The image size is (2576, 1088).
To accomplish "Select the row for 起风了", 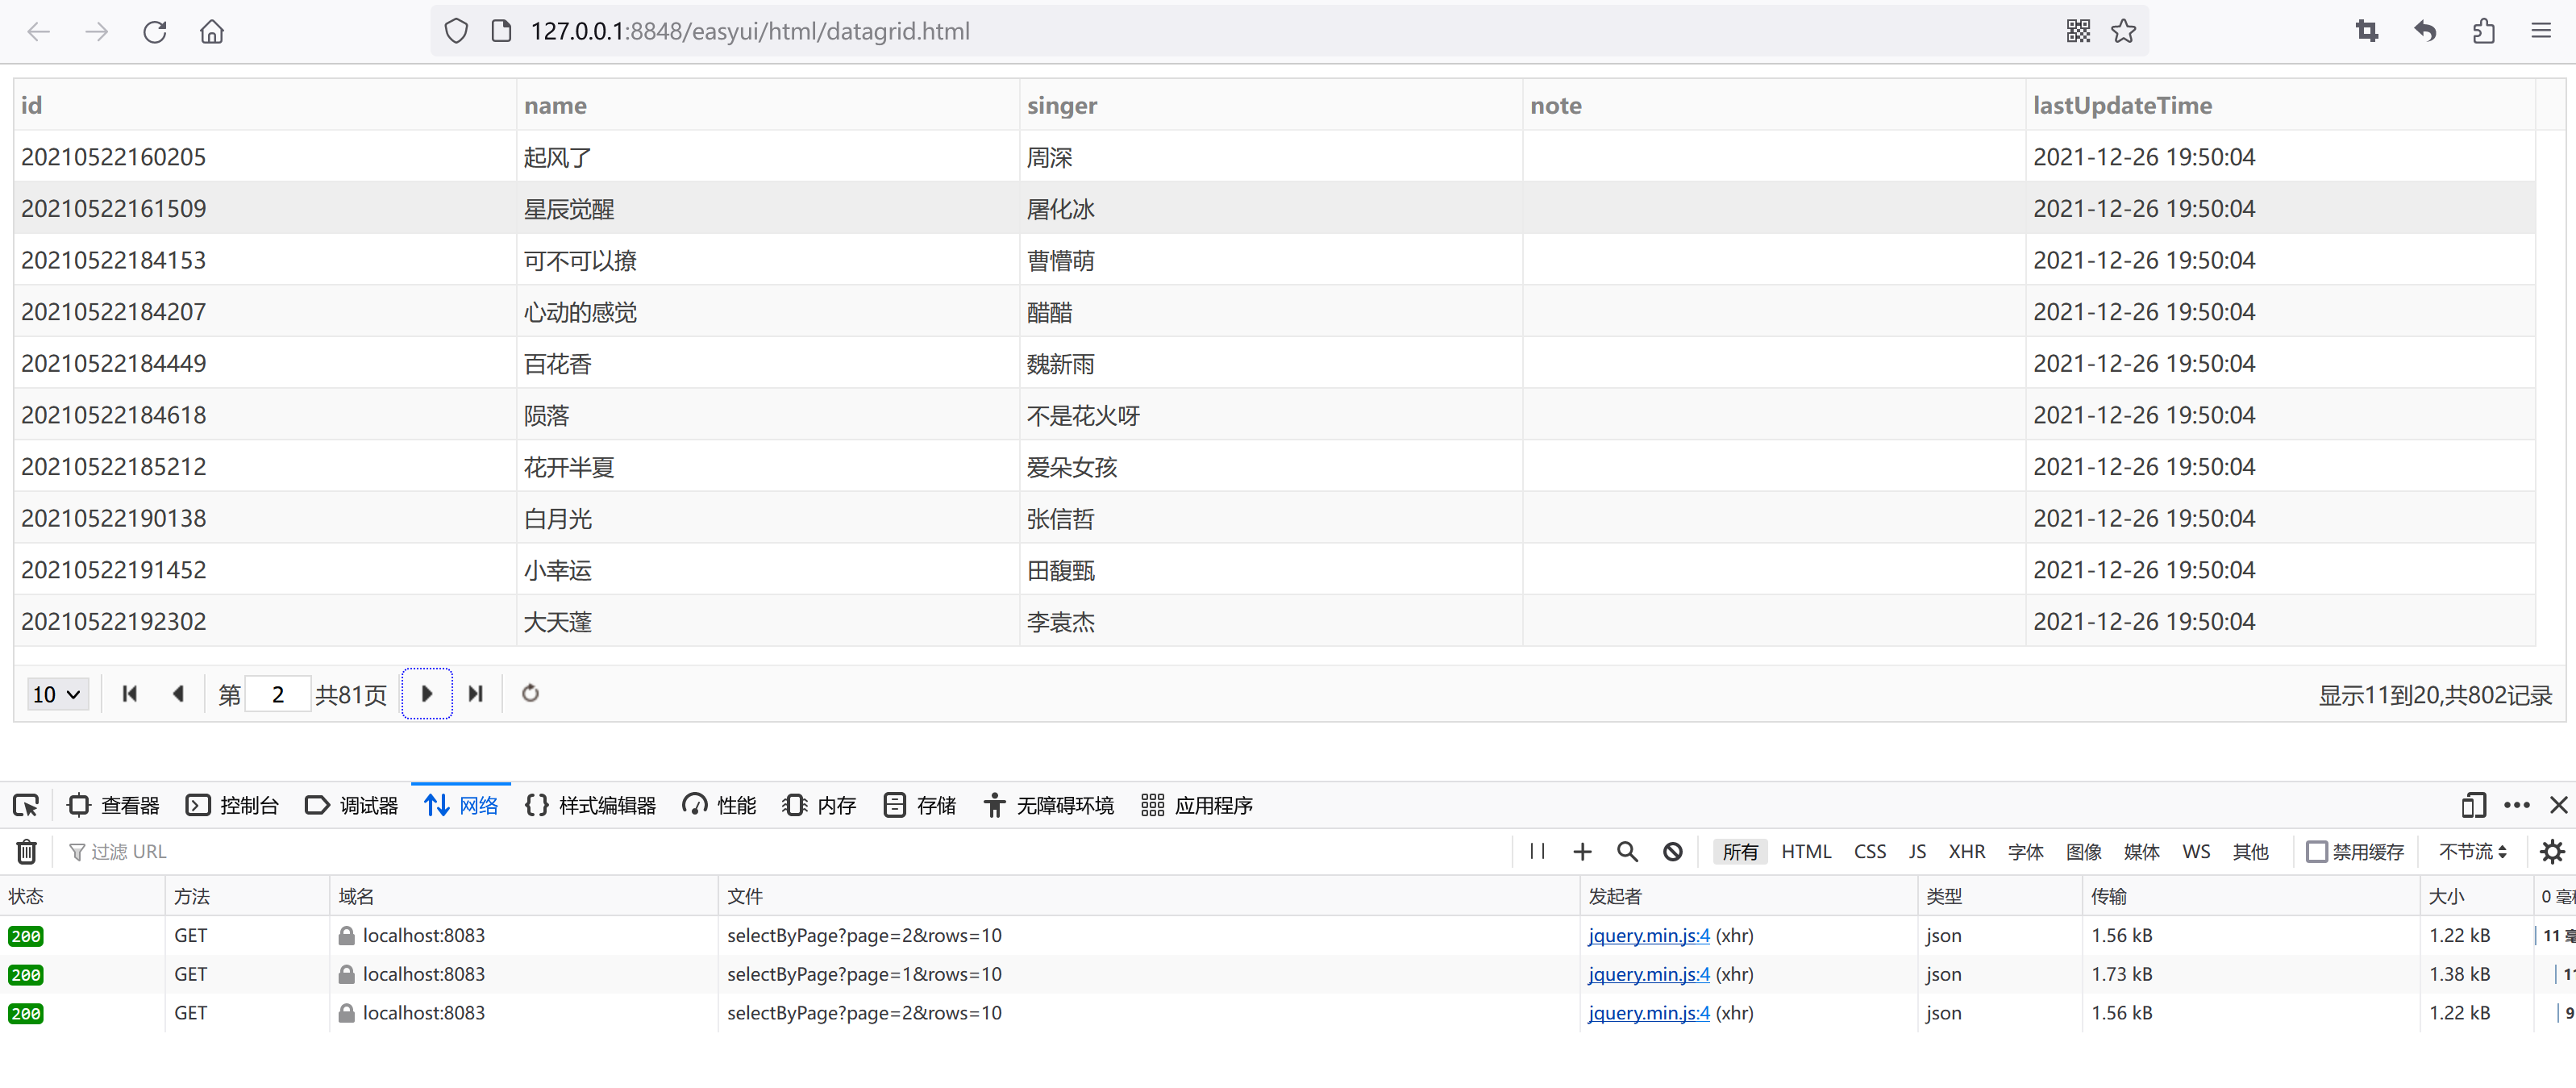I will click(x=1274, y=157).
